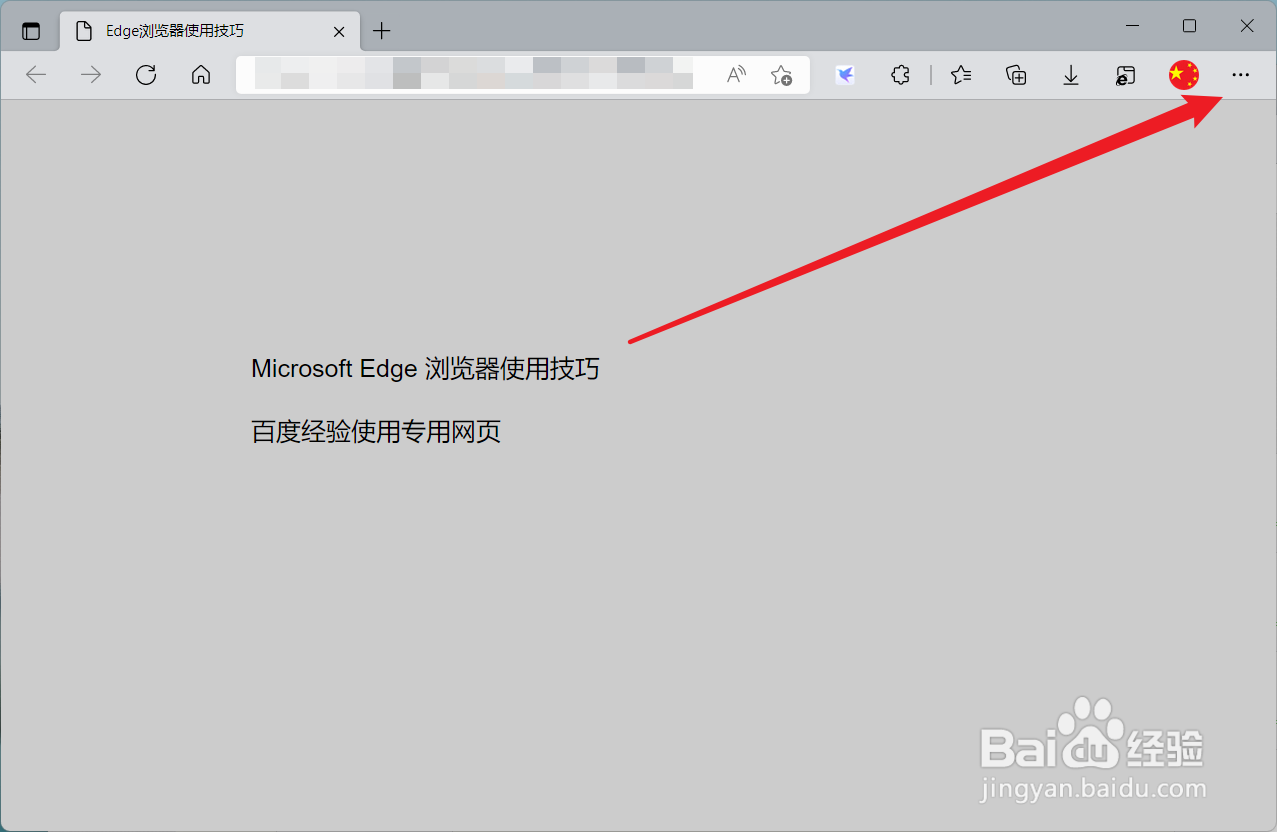1277x832 pixels.
Task: Open the Downloads icon
Action: pyautogui.click(x=1071, y=75)
